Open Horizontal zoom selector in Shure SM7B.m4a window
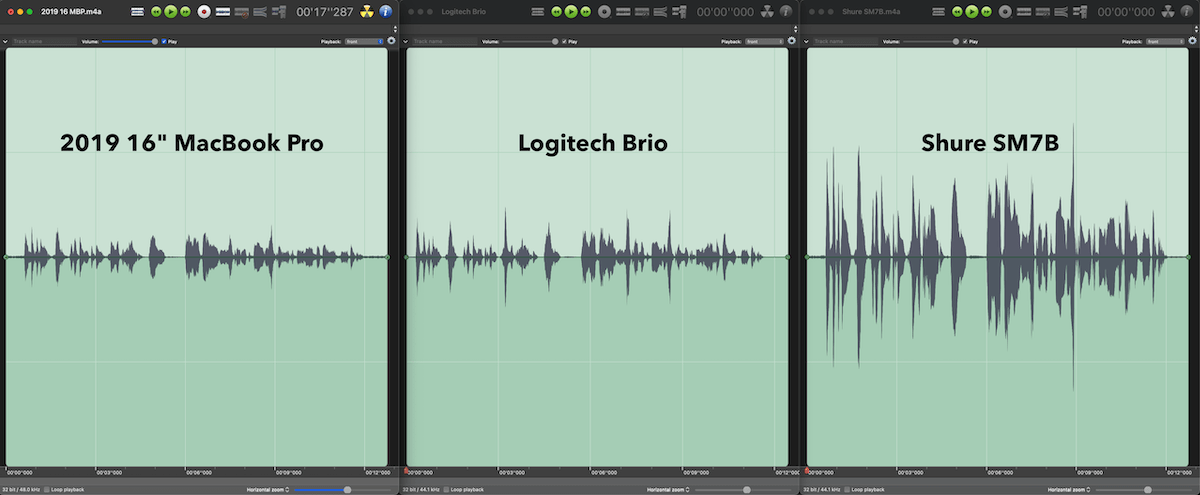The image size is (1200, 495). click(x=1068, y=489)
